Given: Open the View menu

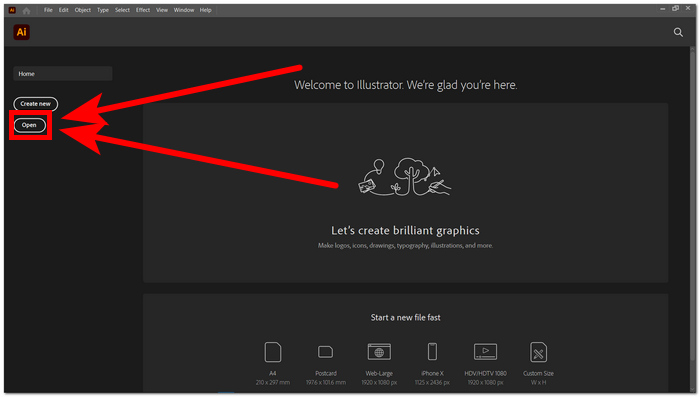Looking at the screenshot, I should pos(162,10).
